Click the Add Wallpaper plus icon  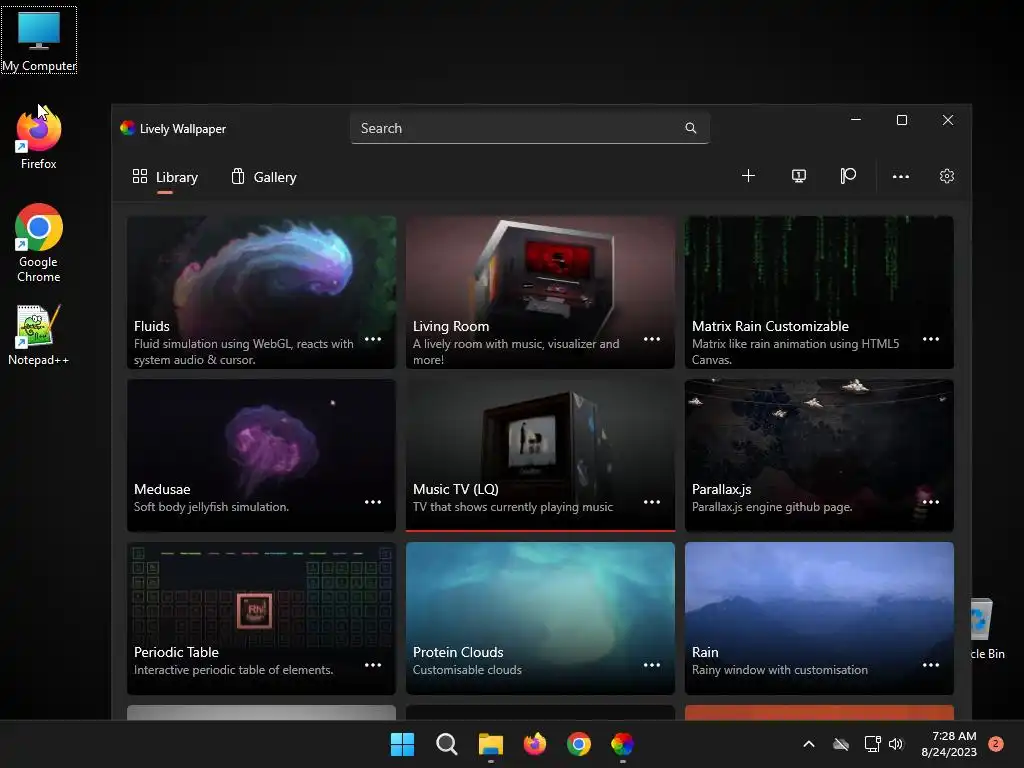[x=748, y=176]
